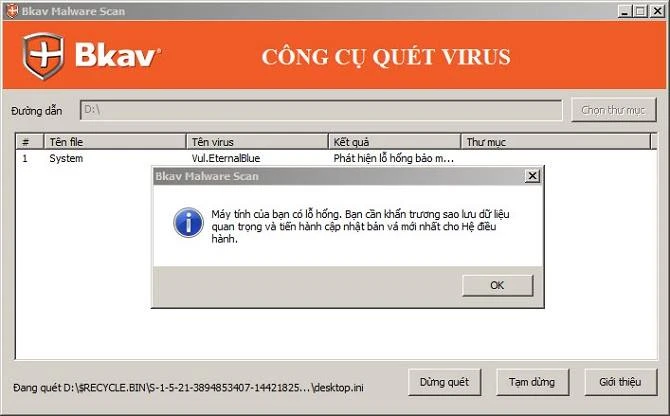Stop scanning with the Dừng quét button

444,382
